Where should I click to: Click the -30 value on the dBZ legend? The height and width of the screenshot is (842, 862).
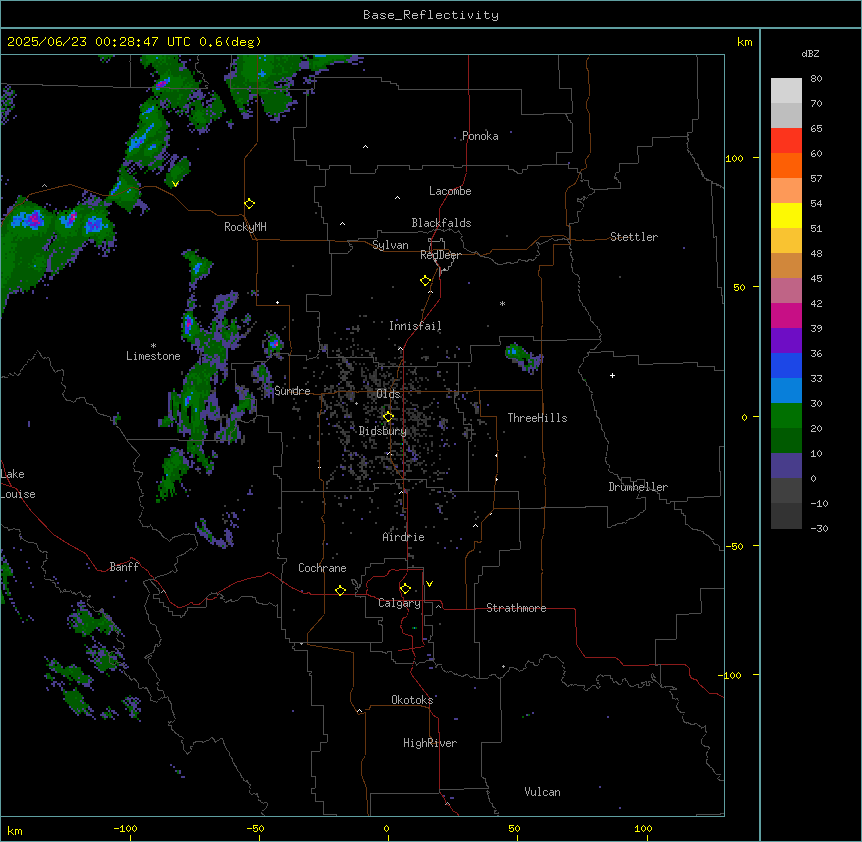tap(819, 528)
